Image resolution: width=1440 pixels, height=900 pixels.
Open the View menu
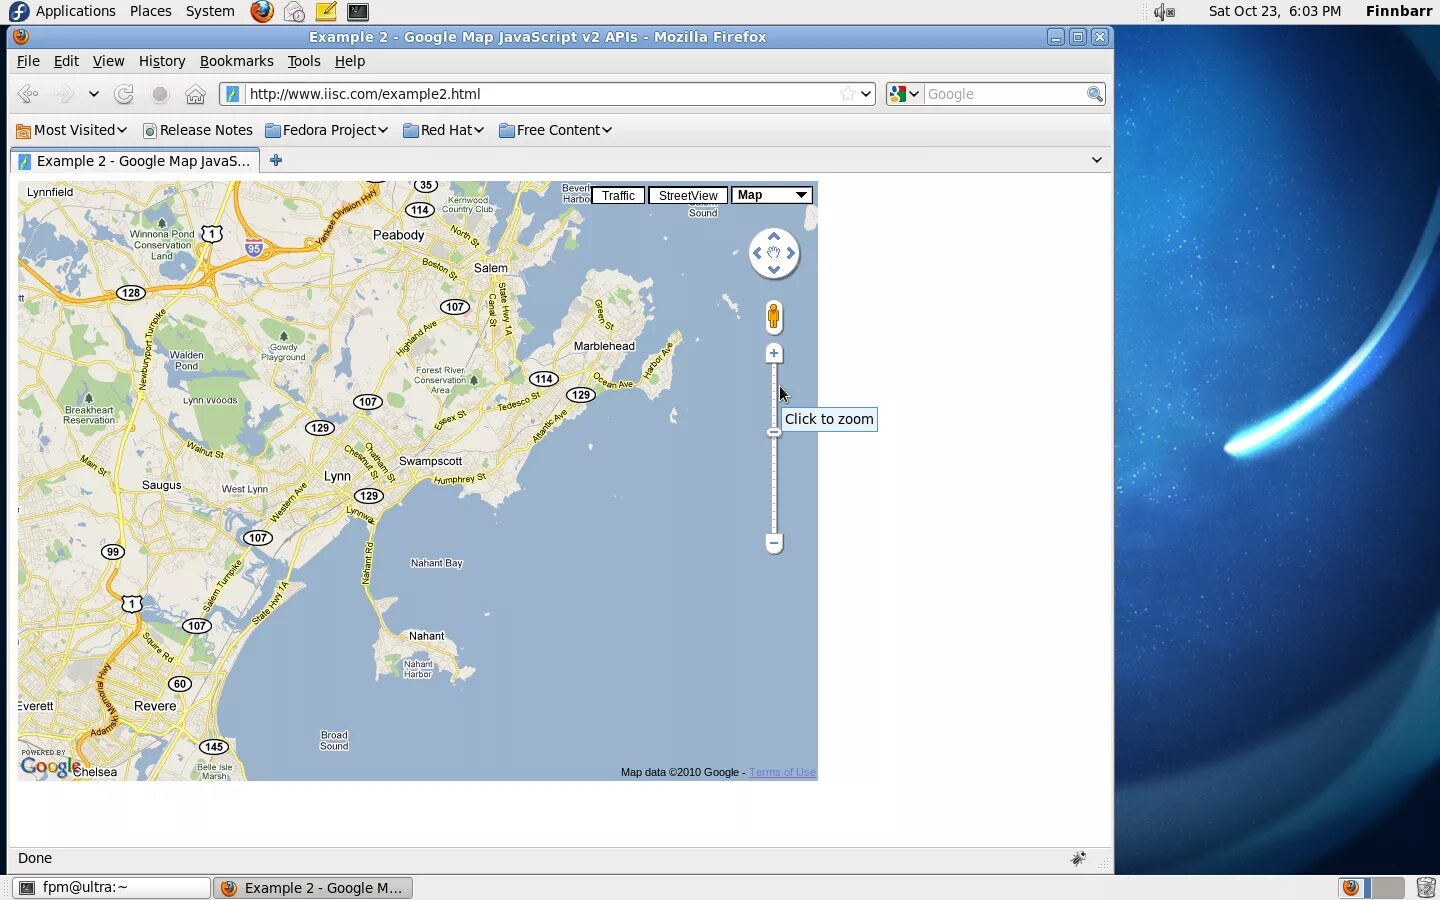pyautogui.click(x=108, y=61)
